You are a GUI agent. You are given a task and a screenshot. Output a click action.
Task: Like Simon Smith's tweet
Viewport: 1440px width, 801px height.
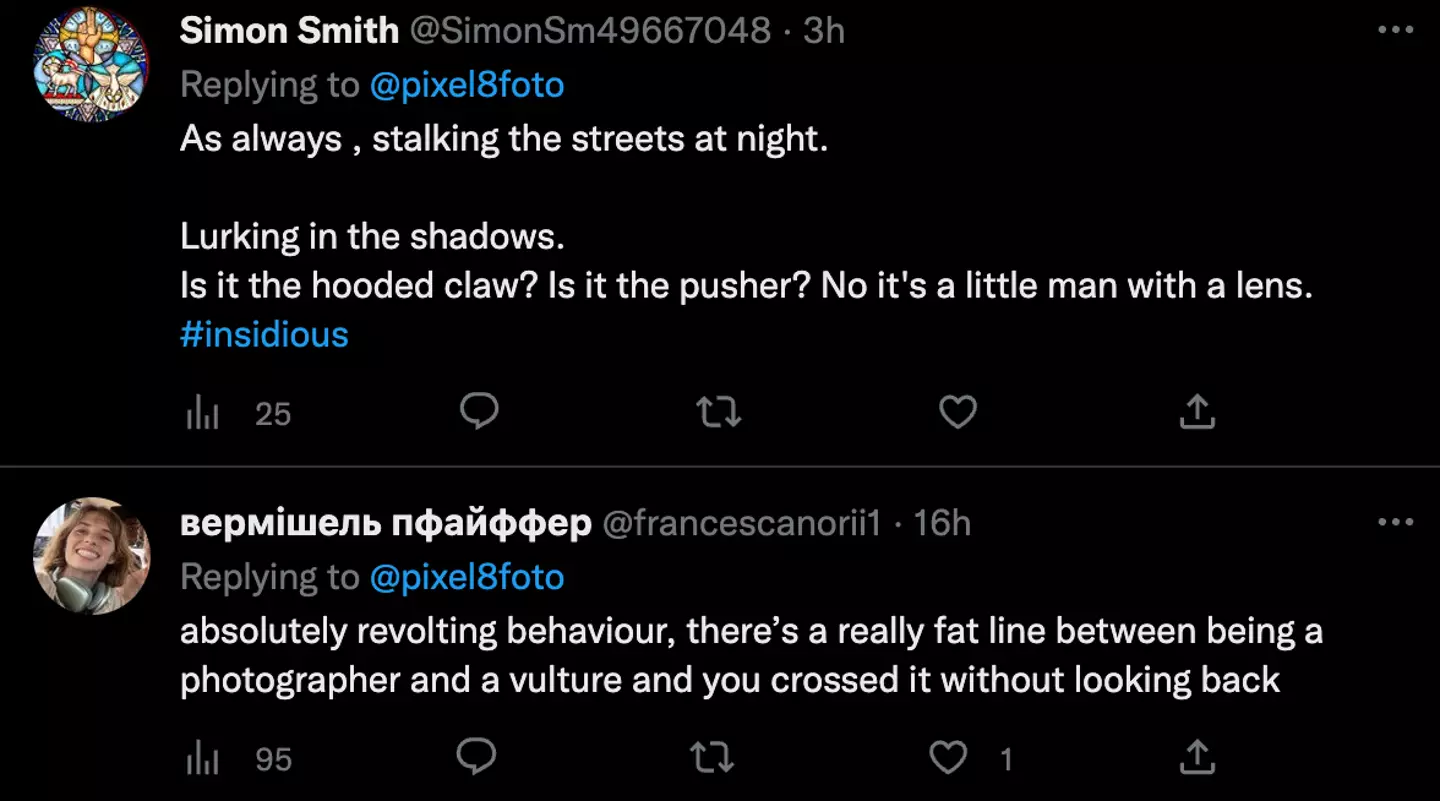(957, 411)
